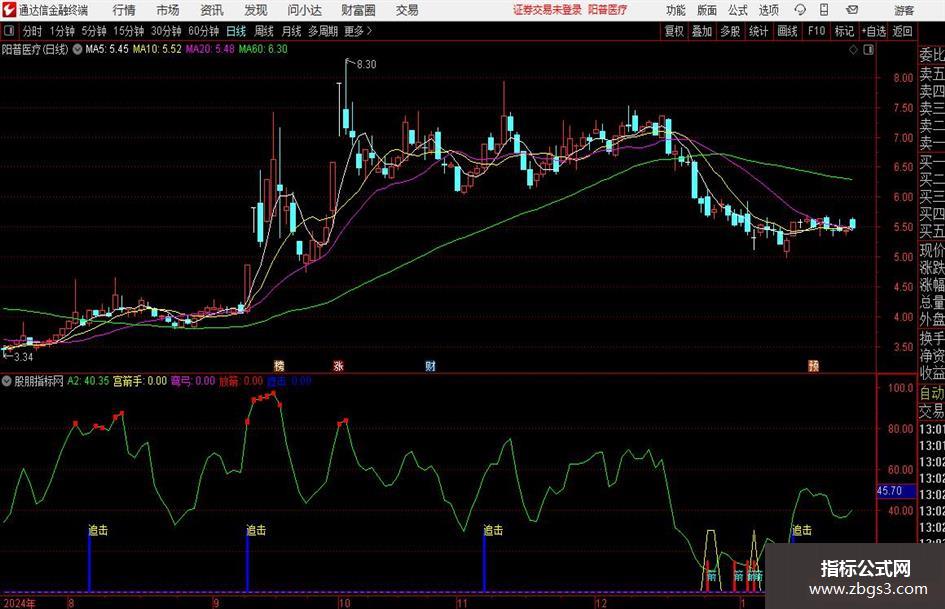Open the mail envelope icon
Viewport: 945px width, 609px height.
tap(852, 10)
